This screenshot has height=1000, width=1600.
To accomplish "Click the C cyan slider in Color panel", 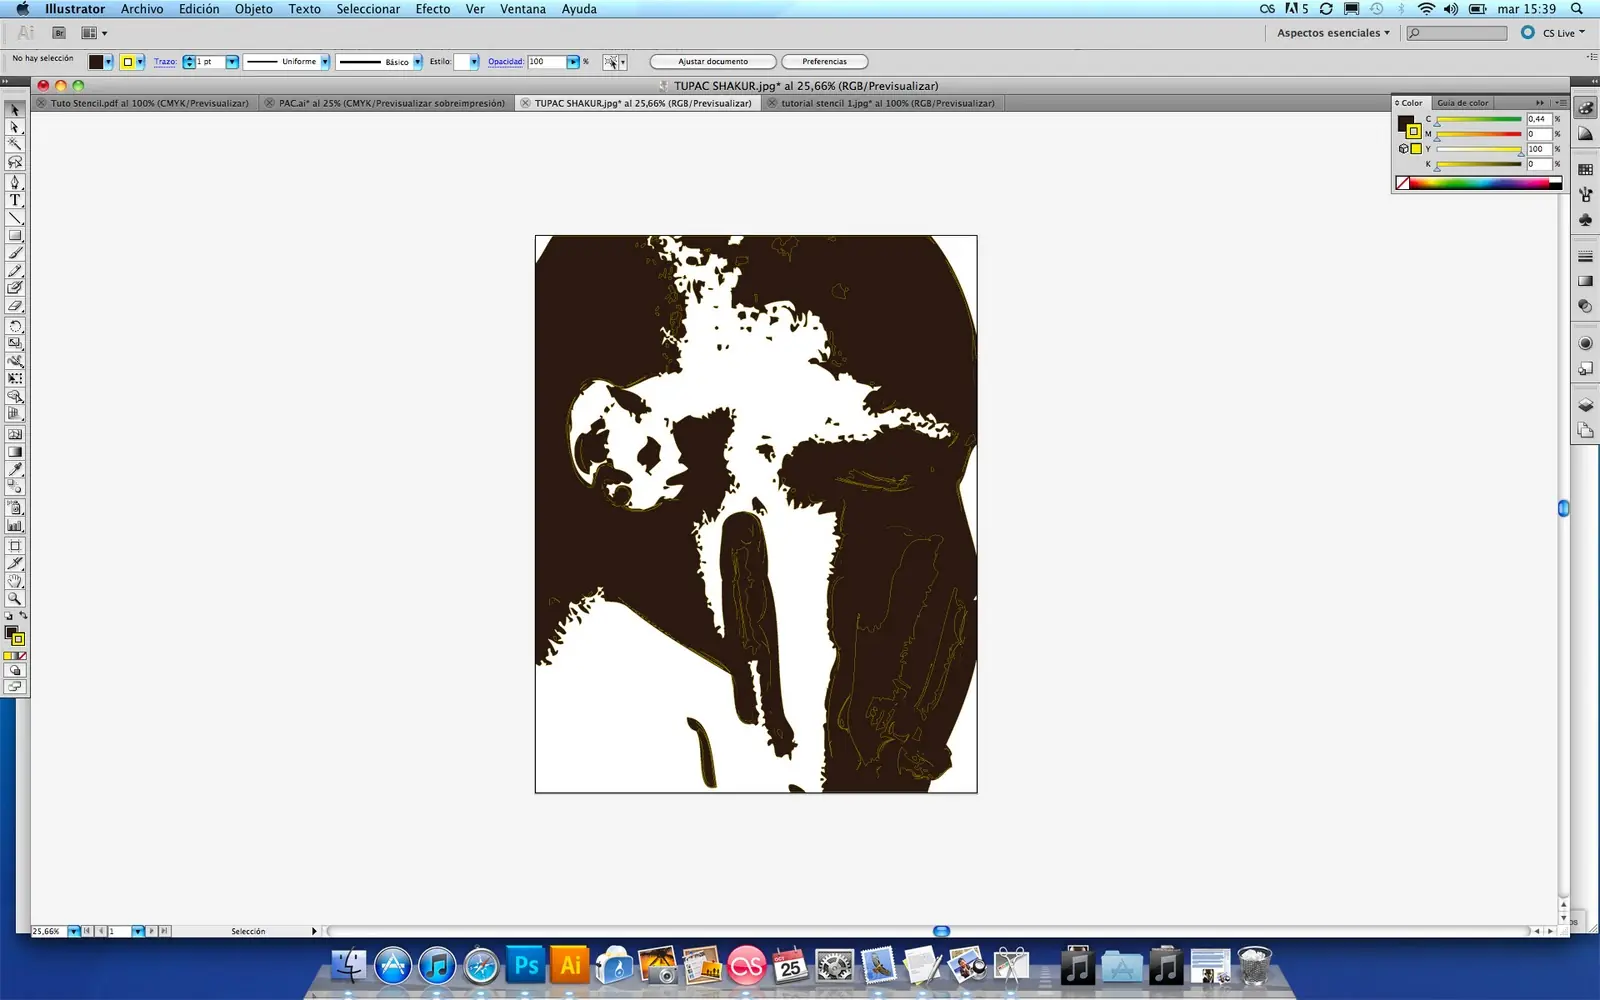I will 1479,120.
